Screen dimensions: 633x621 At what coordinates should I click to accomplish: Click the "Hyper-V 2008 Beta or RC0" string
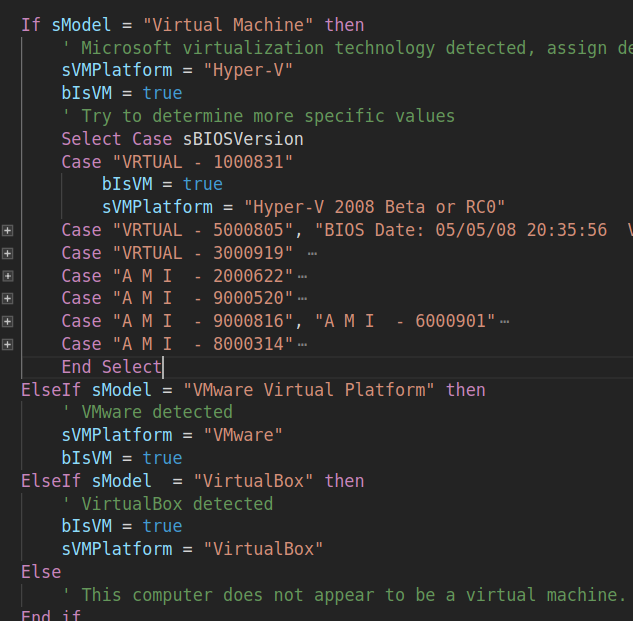pos(375,207)
